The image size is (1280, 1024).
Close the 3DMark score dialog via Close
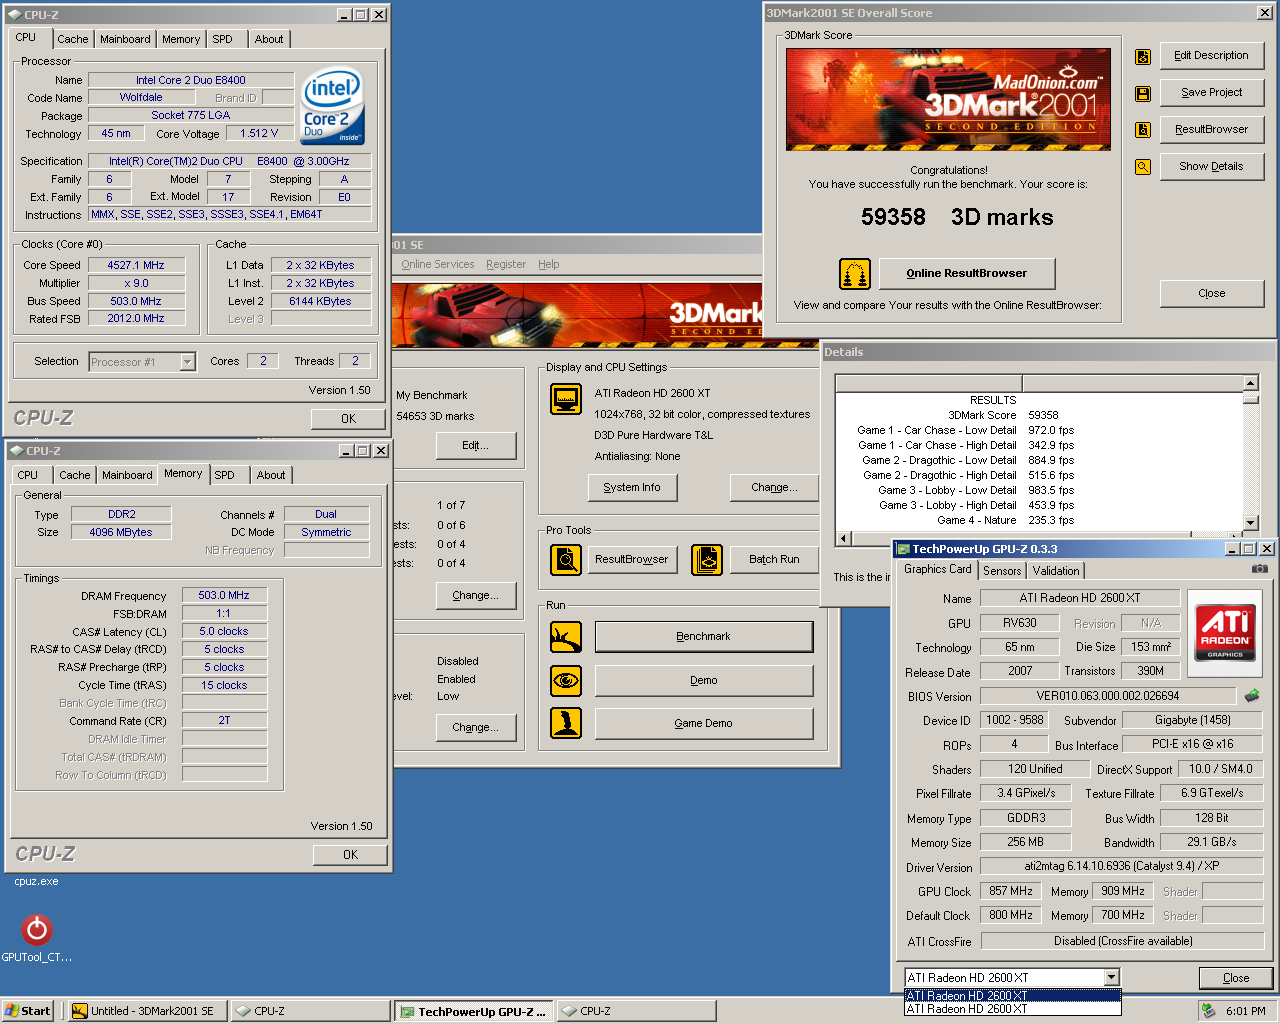[1211, 293]
